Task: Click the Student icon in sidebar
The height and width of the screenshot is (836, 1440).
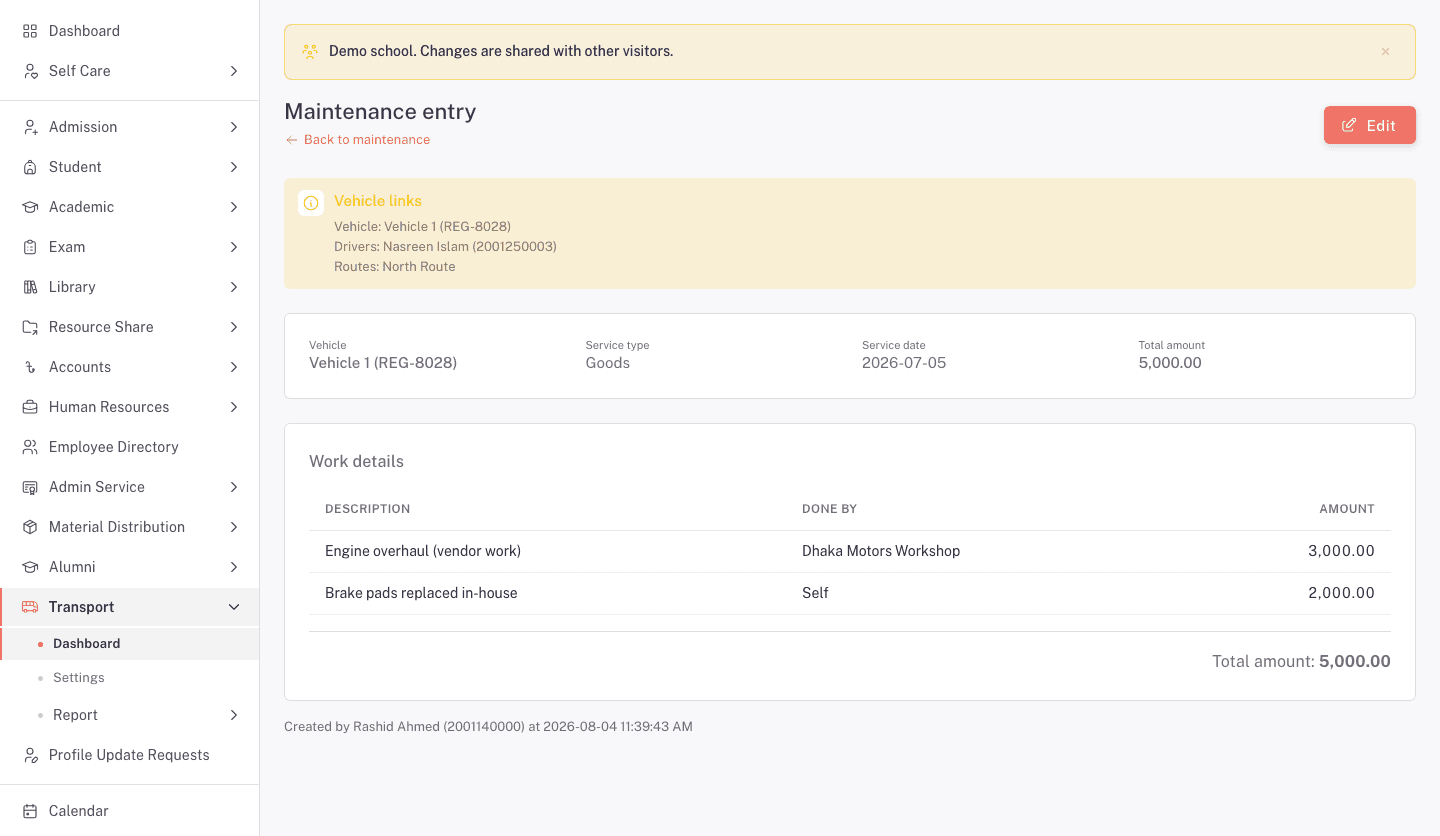Action: click(30, 167)
